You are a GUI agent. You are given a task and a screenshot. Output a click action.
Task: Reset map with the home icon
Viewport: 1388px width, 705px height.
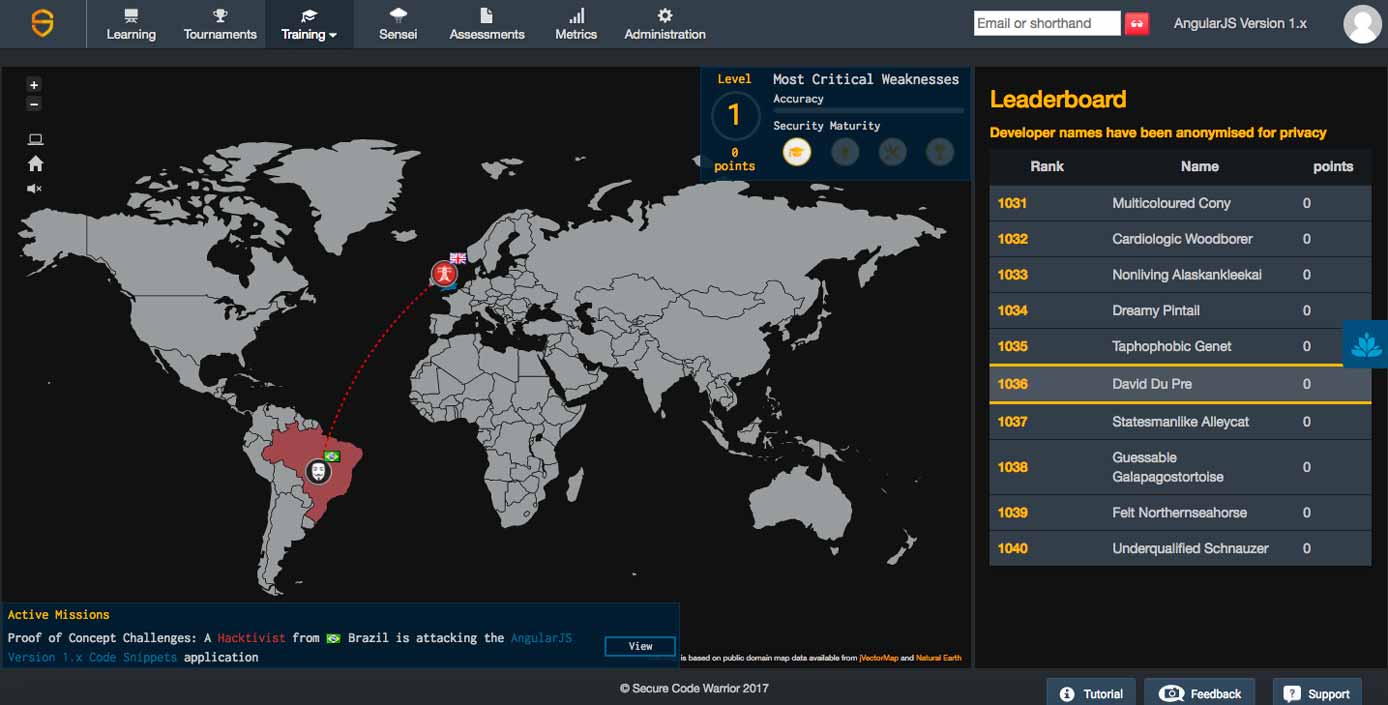35,163
